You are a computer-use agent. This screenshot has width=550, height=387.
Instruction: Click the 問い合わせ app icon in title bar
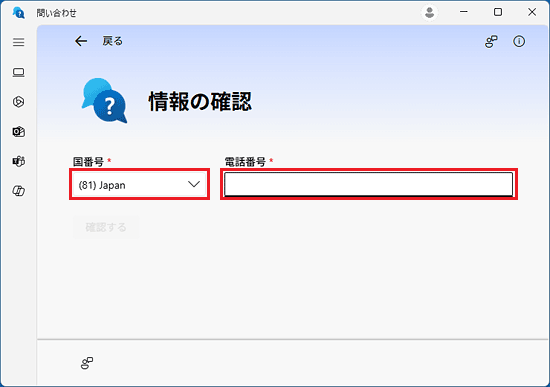pyautogui.click(x=19, y=13)
